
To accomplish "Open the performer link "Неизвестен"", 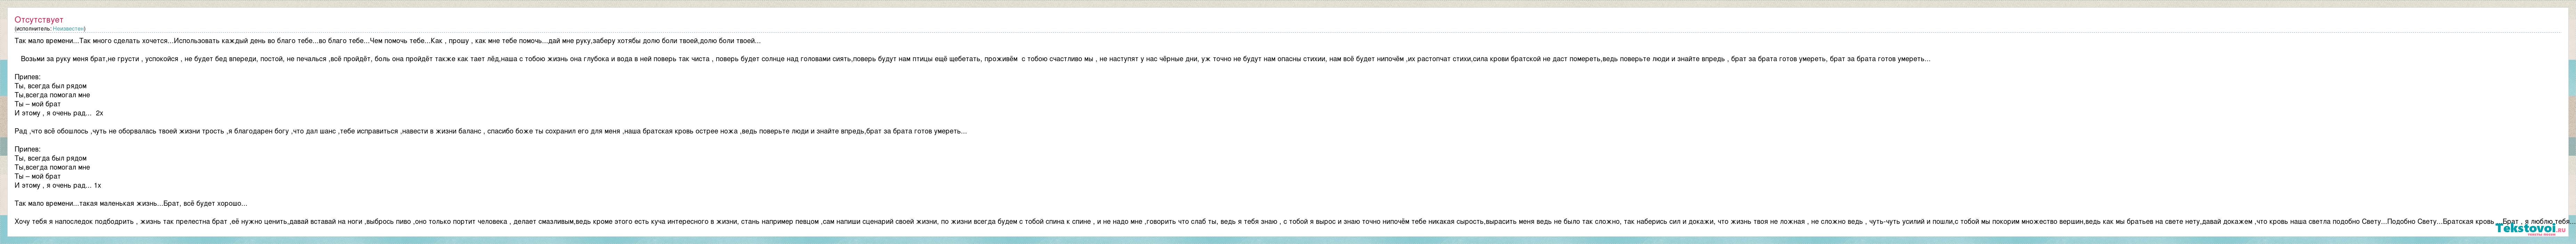I will 68,28.
